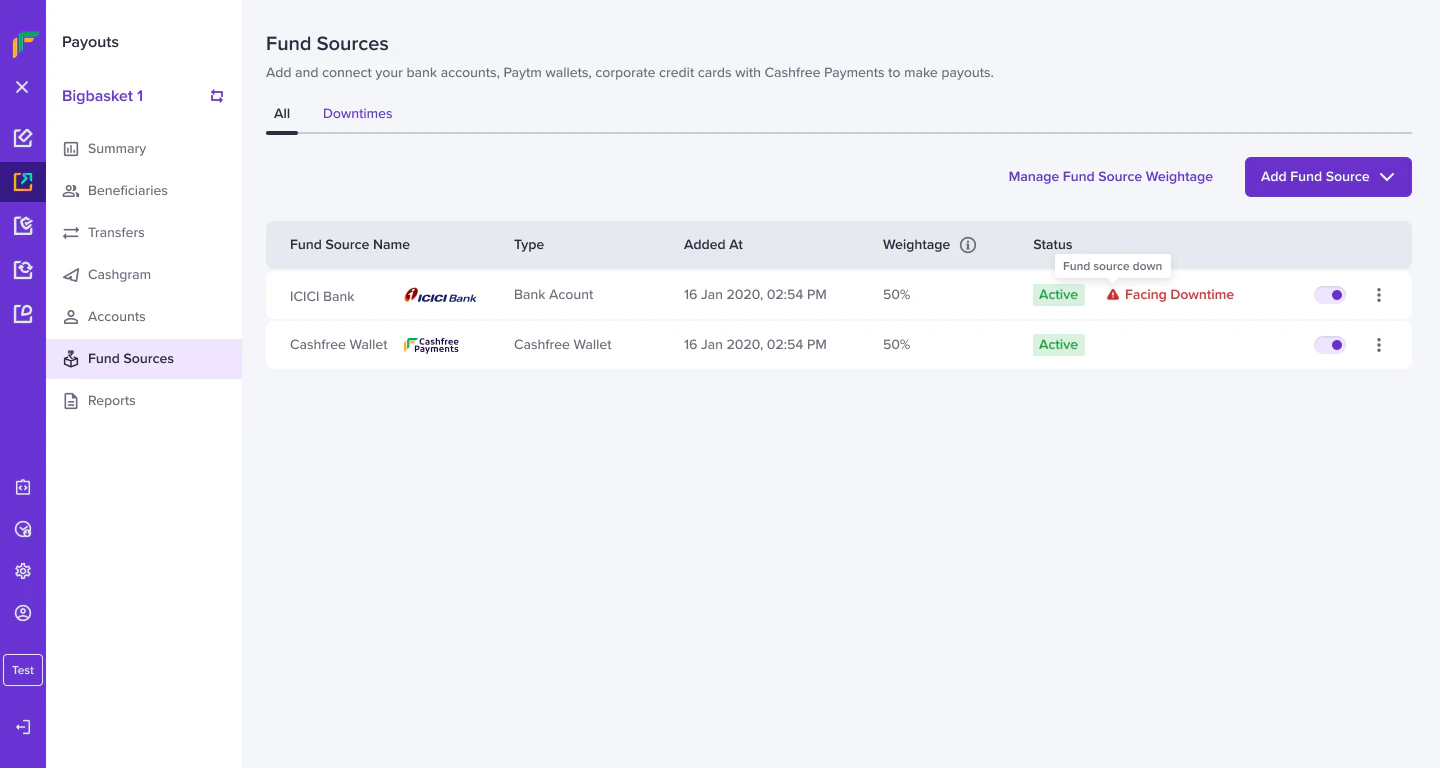Click the Summary chart icon
The image size is (1440, 768).
pos(71,149)
